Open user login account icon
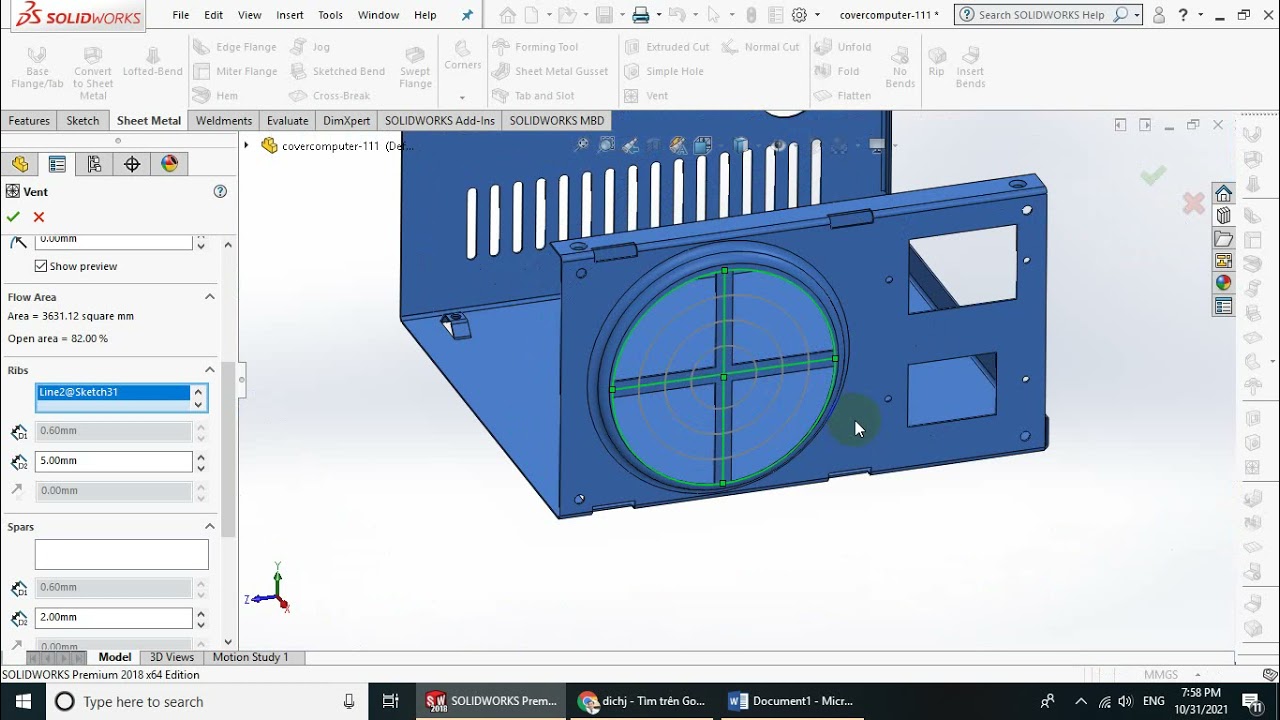The image size is (1280, 720). 1159,15
